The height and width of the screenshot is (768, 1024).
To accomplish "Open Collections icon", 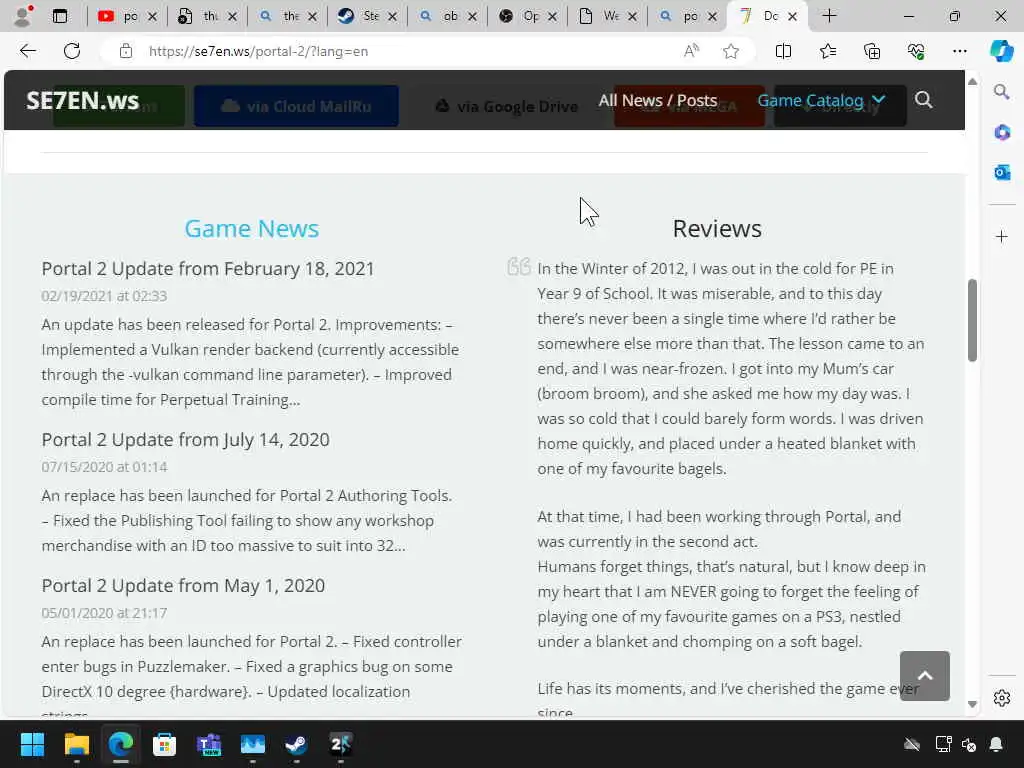I will [872, 51].
